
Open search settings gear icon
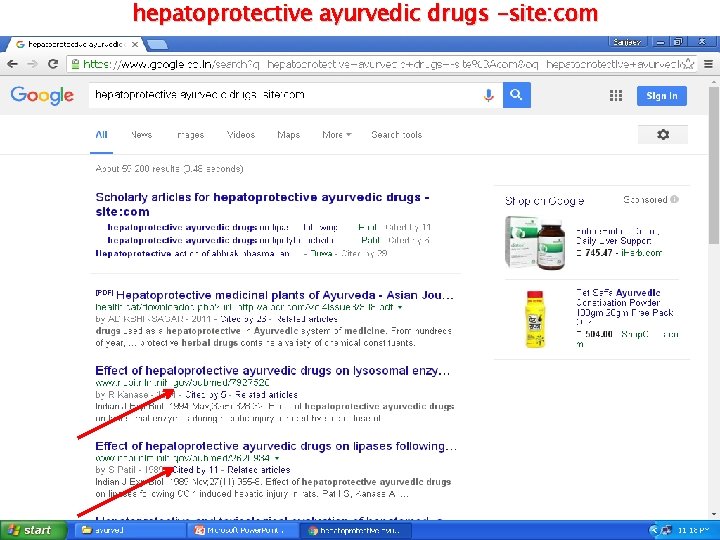663,135
